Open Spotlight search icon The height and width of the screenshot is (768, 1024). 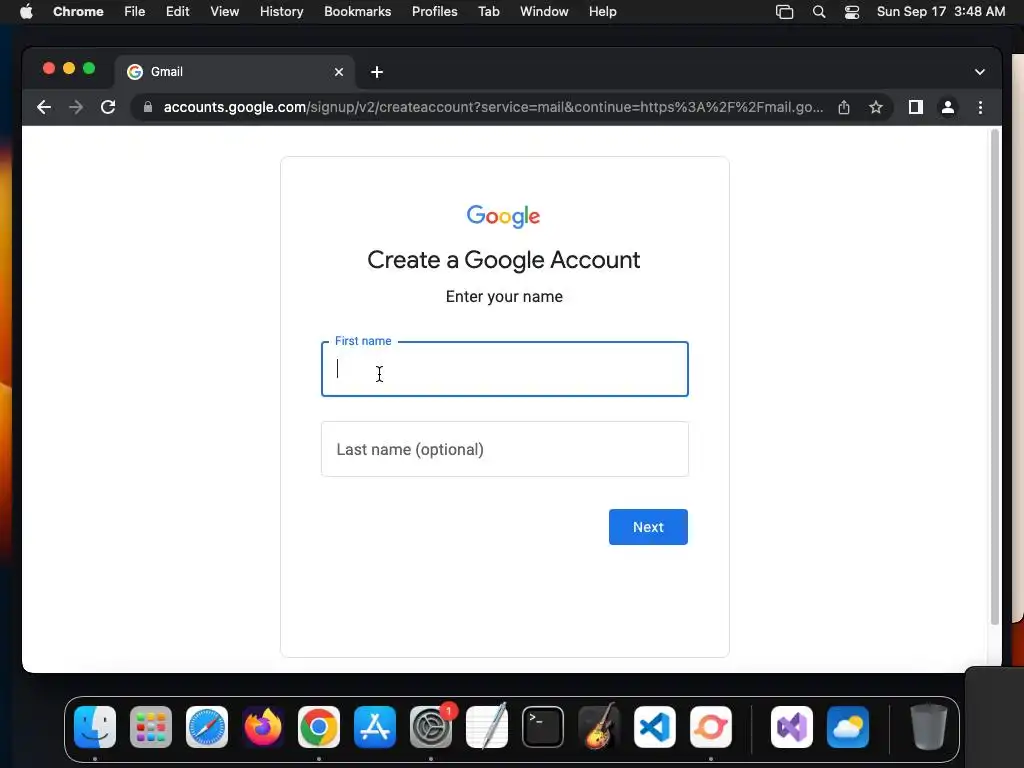[x=819, y=12]
